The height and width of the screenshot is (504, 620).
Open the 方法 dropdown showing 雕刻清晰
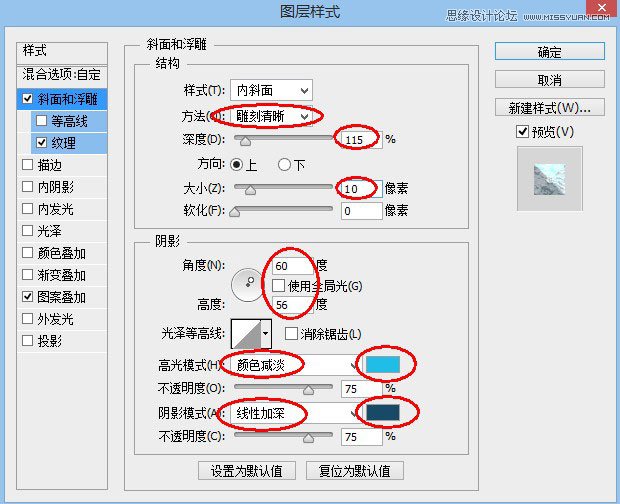click(271, 116)
